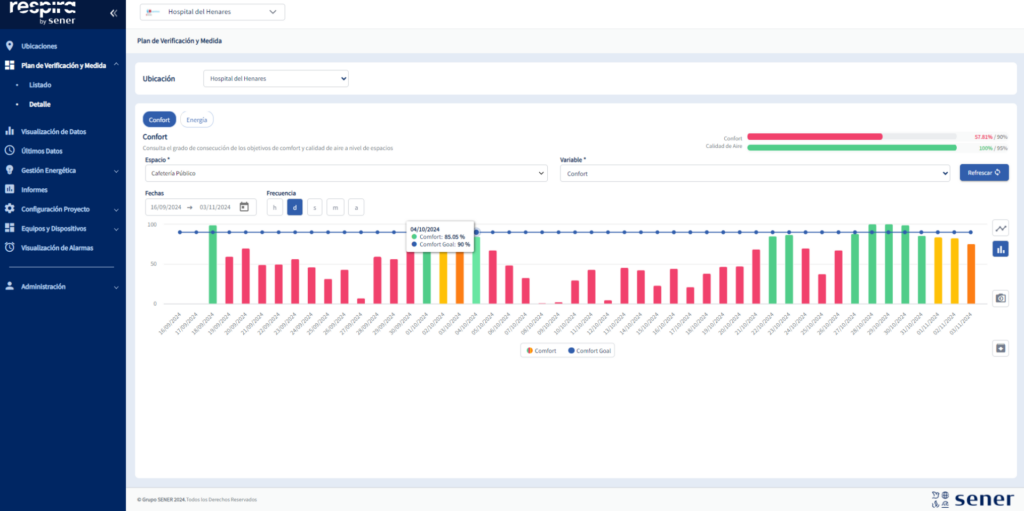The width and height of the screenshot is (1024, 511).
Task: Collapse the sidebar with double chevron icon
Action: tap(113, 13)
